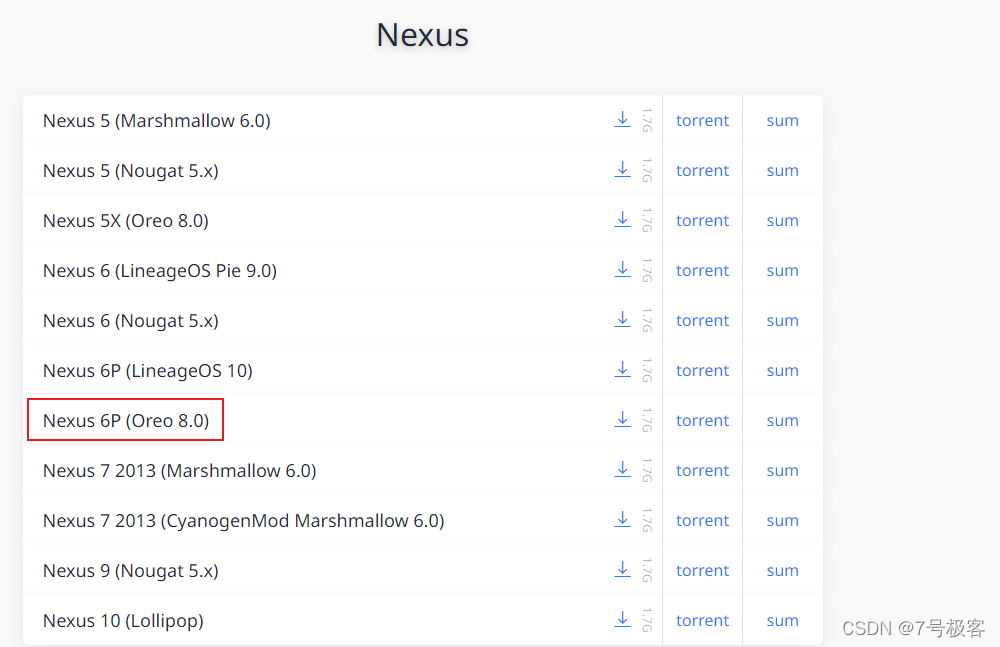Select 'Nexus 7 2013 (CyanogenMod Marshmallow 6.0)' text
The image size is (1000, 647).
click(244, 521)
